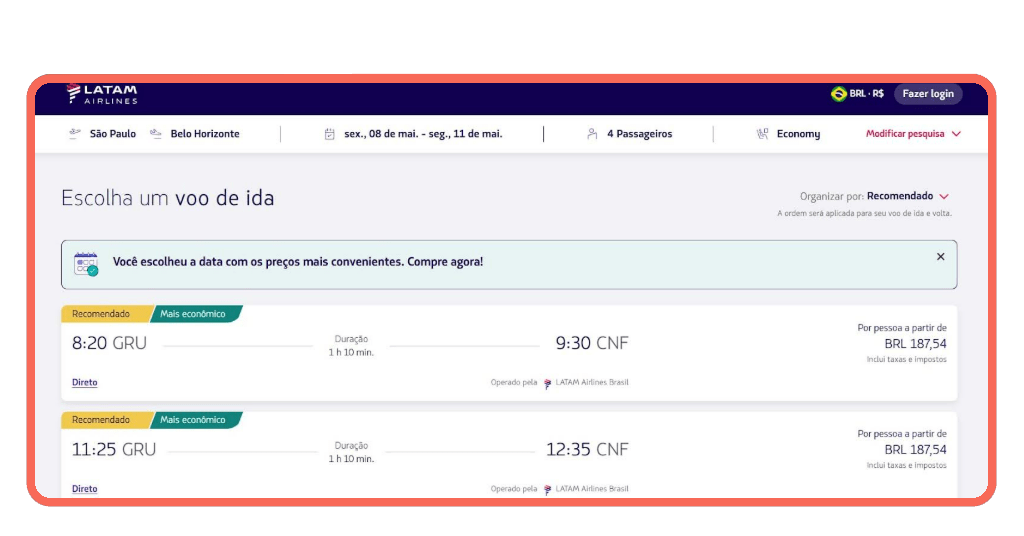Click the calendar icon in the info banner
The image size is (1024, 536).
pyautogui.click(x=86, y=264)
